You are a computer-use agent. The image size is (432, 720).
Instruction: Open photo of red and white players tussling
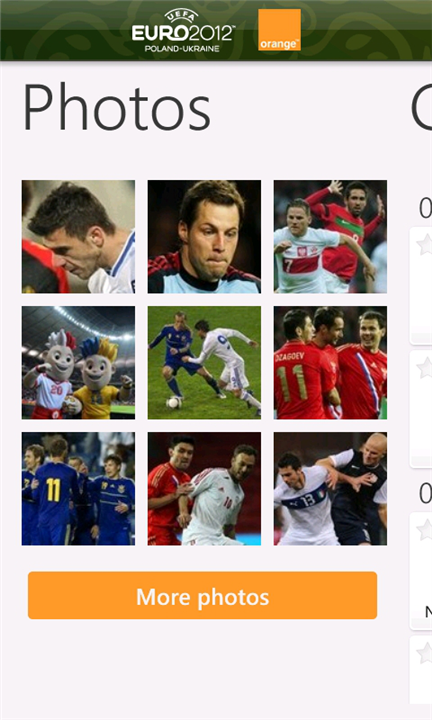coord(204,489)
